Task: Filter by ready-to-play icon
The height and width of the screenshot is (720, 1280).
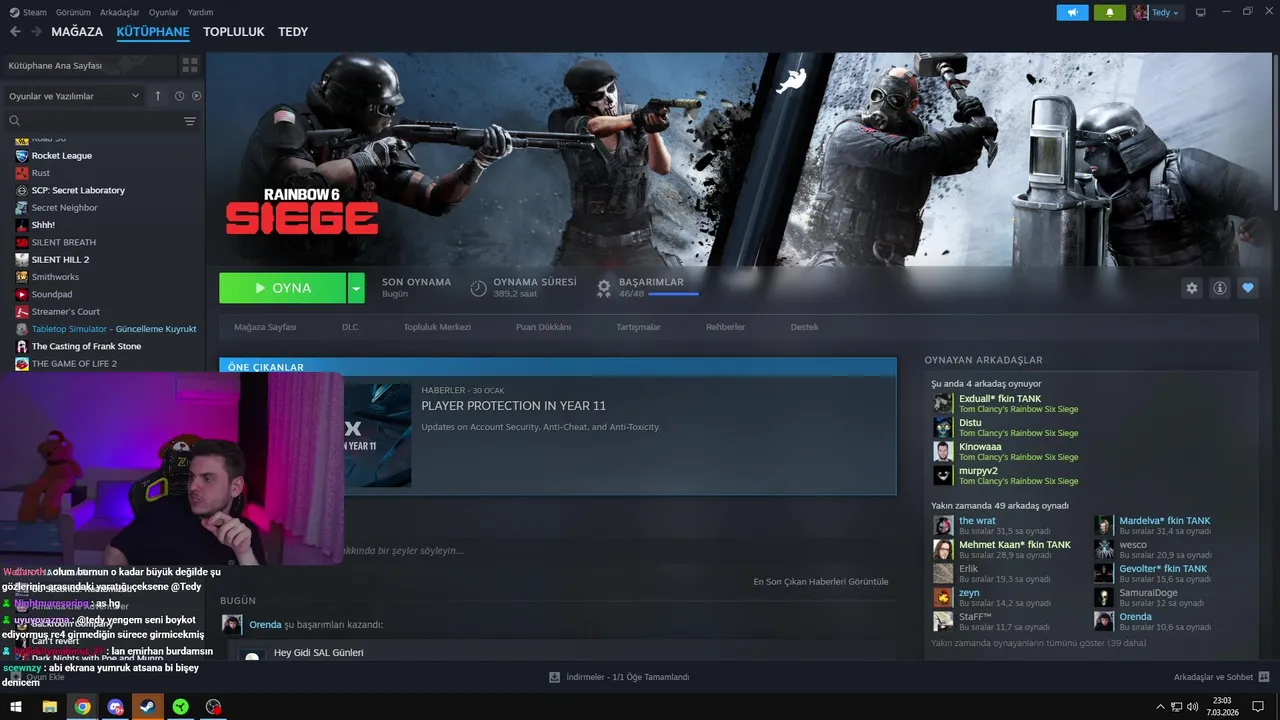Action: (196, 96)
